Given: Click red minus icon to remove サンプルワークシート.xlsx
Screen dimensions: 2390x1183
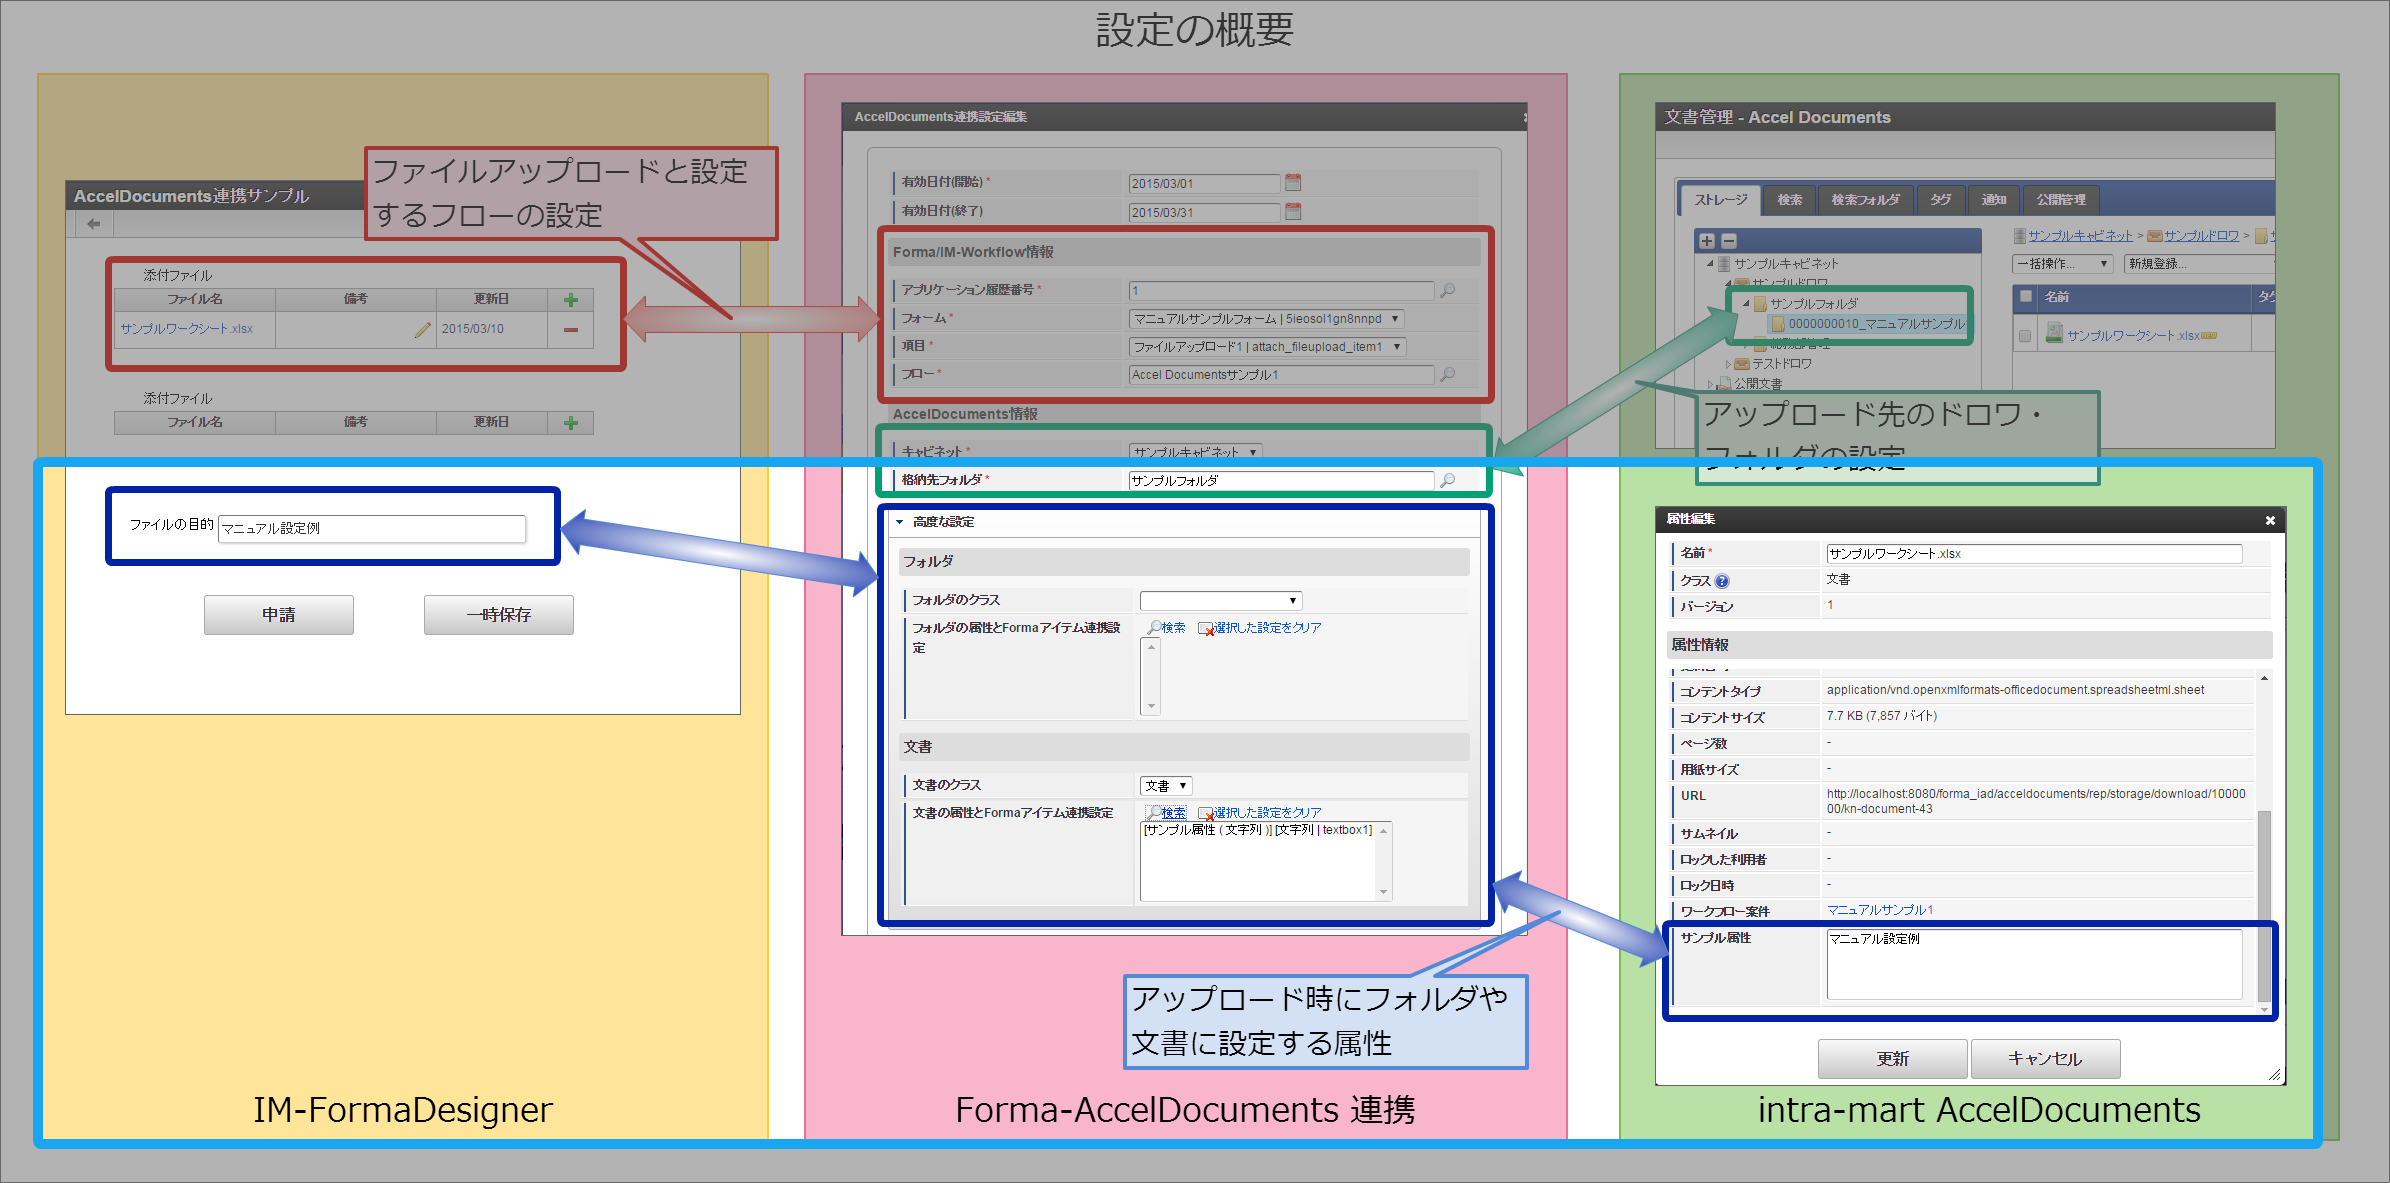Looking at the screenshot, I should (570, 330).
